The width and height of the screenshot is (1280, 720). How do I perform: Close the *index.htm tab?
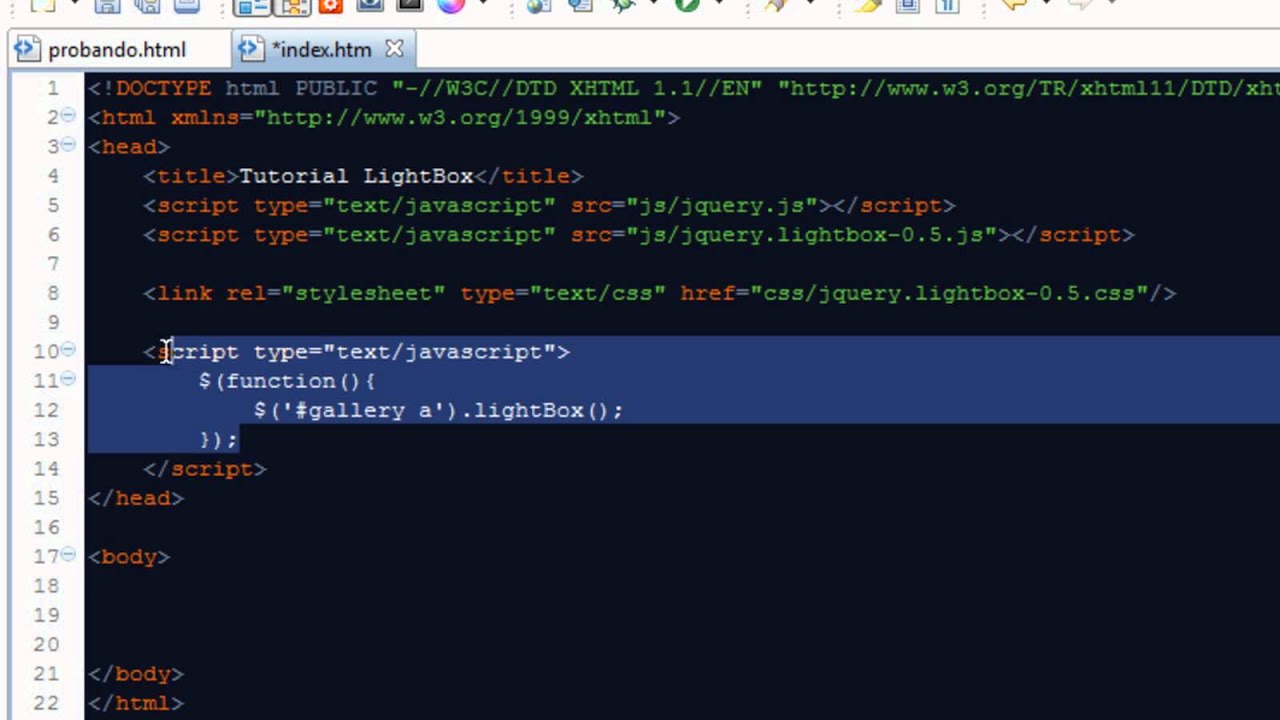click(394, 49)
